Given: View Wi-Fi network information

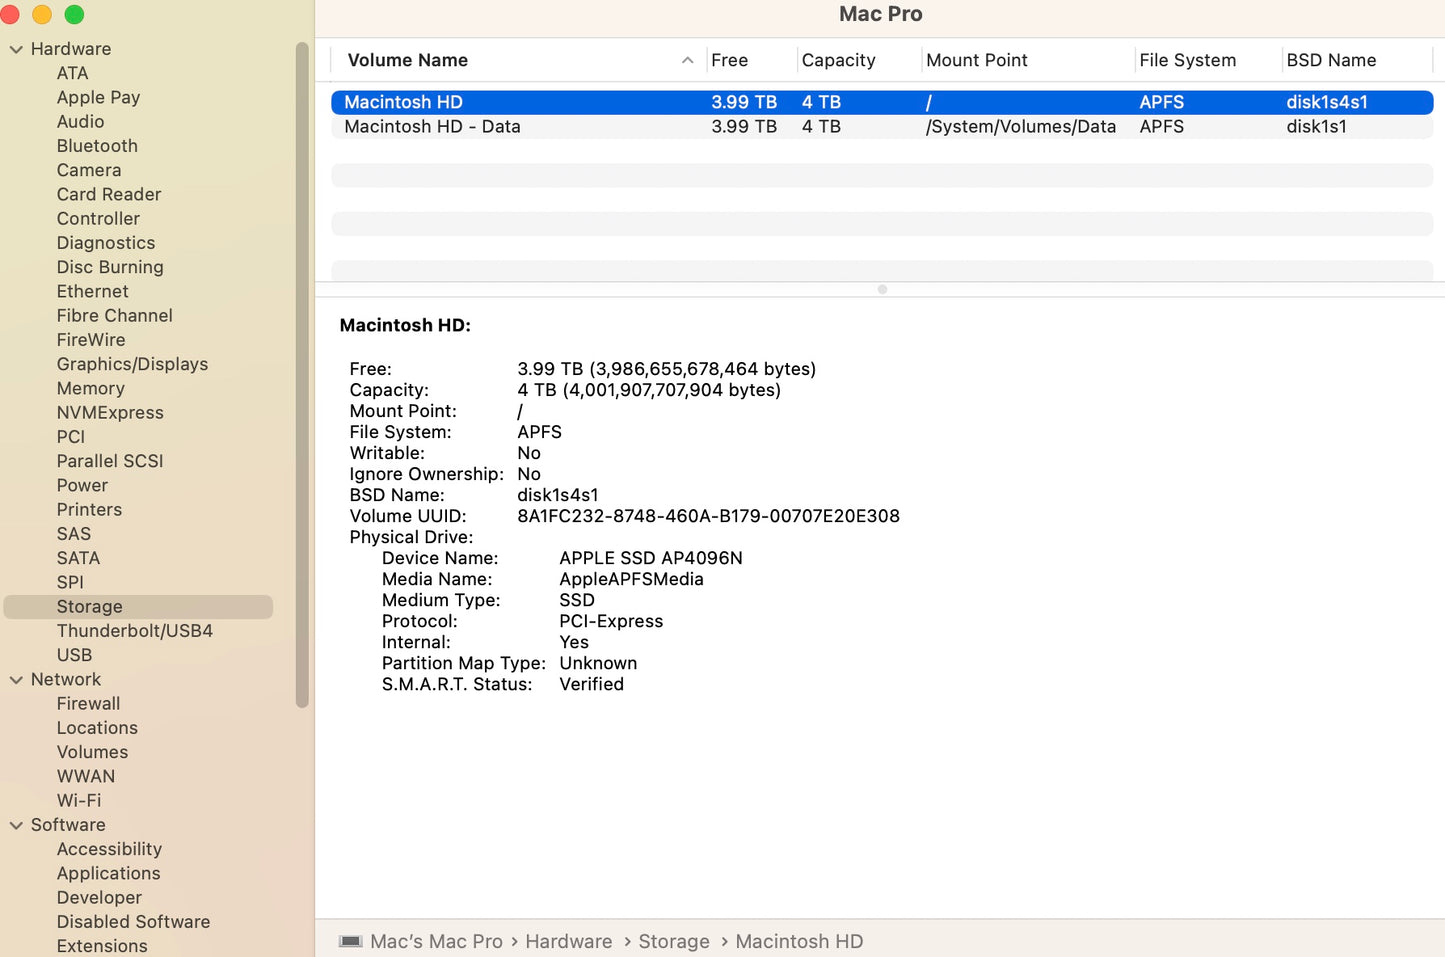Looking at the screenshot, I should pyautogui.click(x=79, y=800).
